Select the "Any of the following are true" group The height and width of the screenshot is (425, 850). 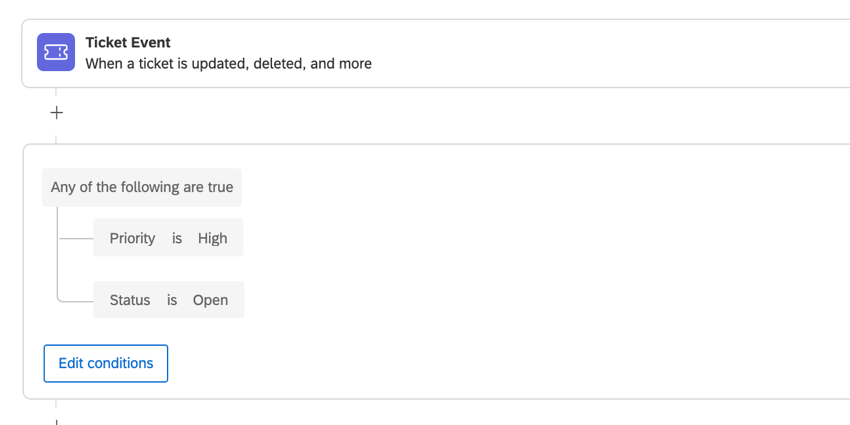[x=142, y=187]
